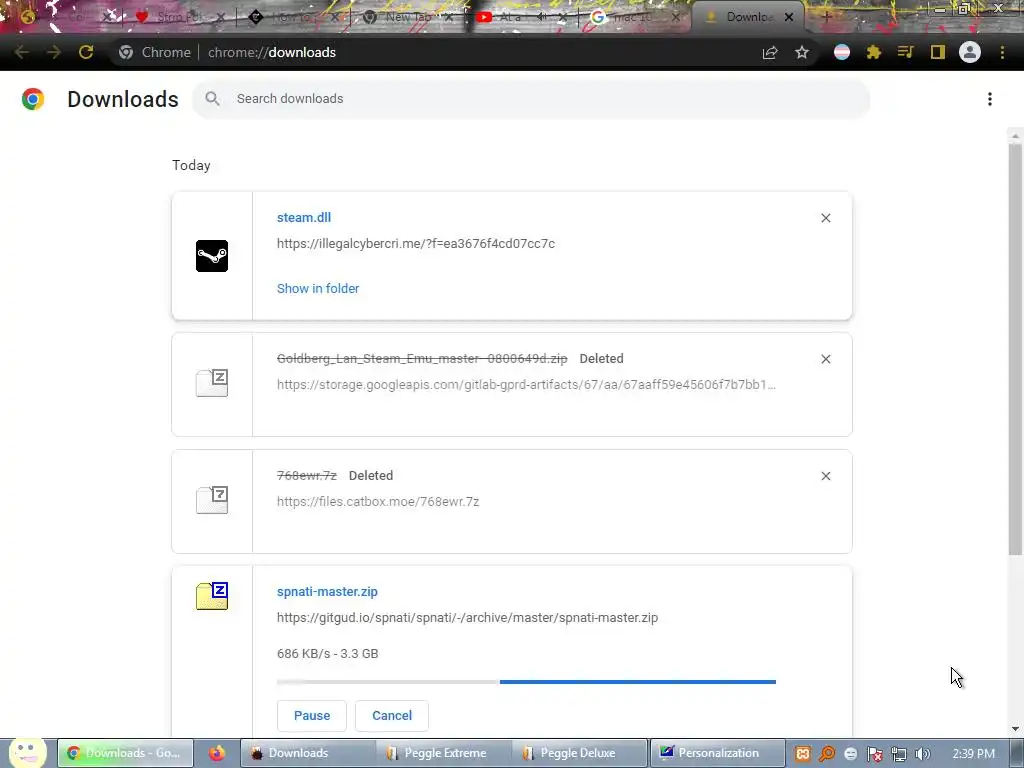Click the orange magnifier tray icon
The height and width of the screenshot is (768, 1024).
coord(827,754)
